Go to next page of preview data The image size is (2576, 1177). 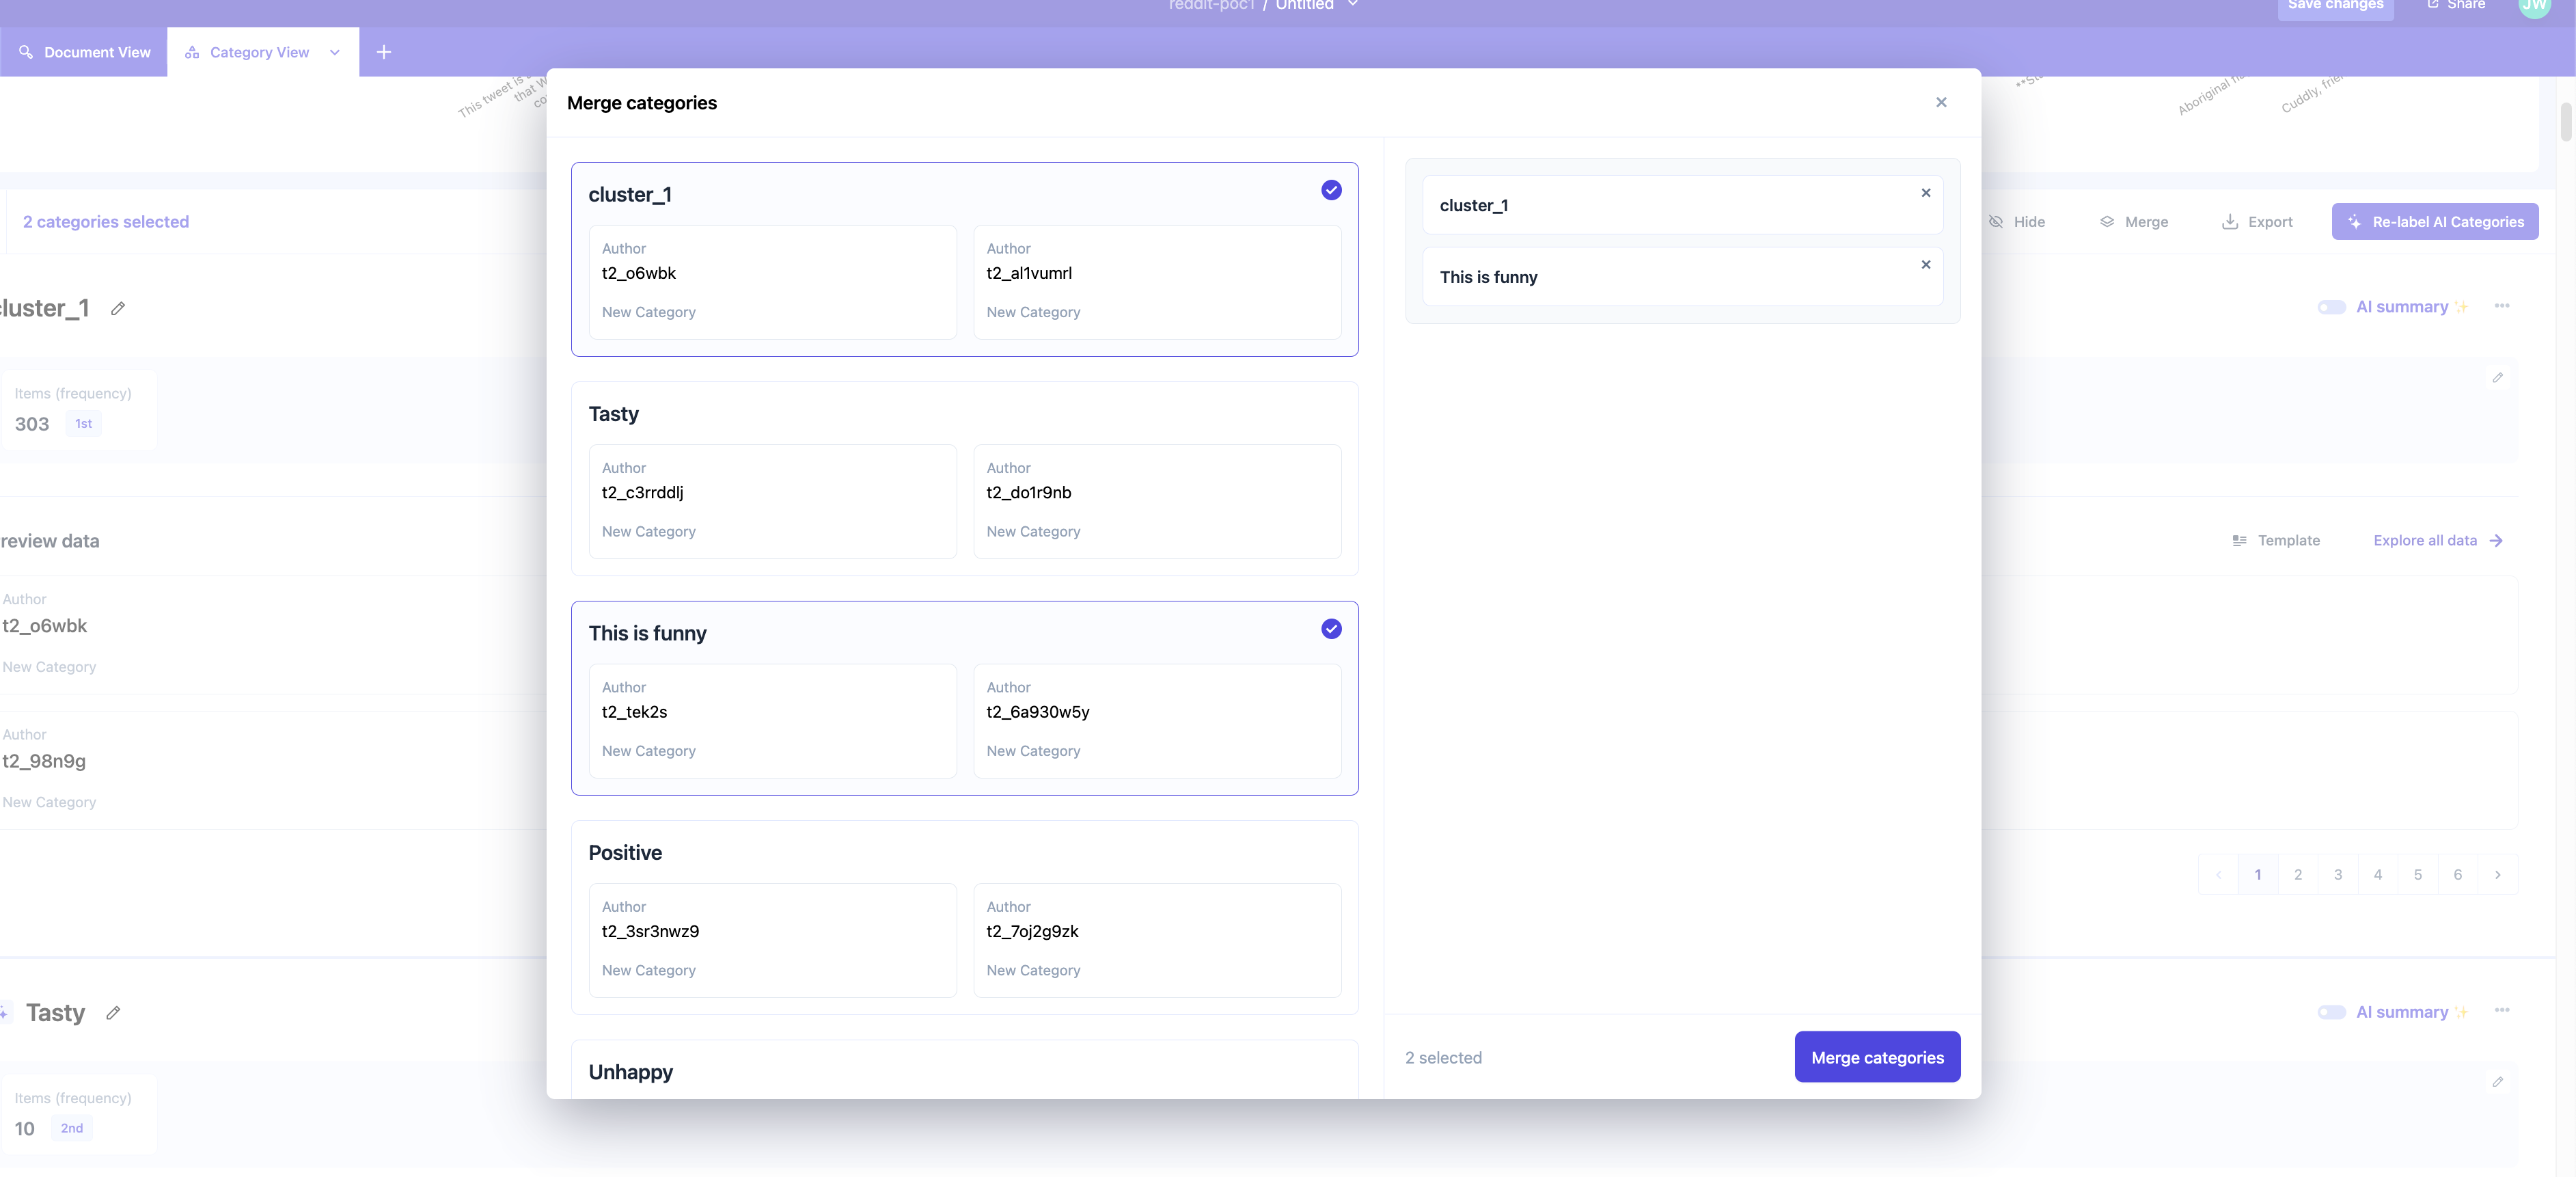2497,875
